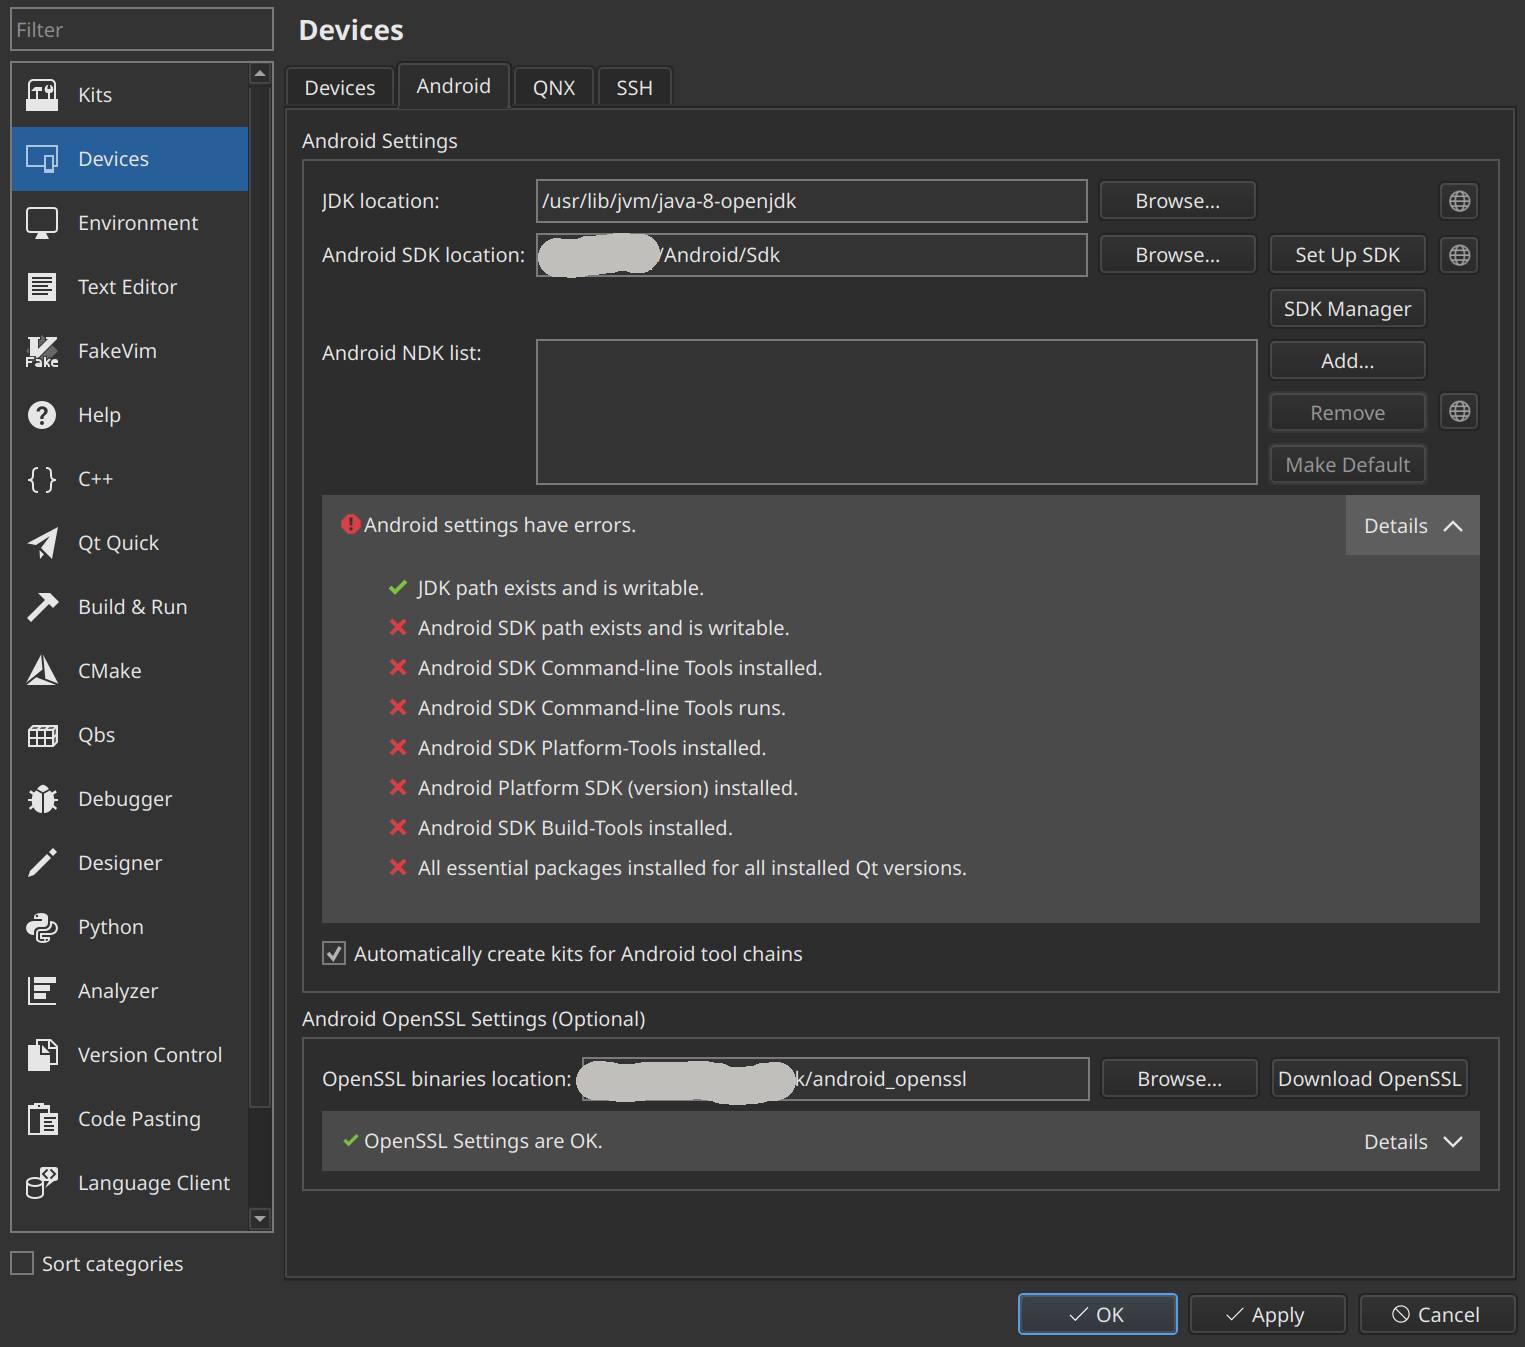Open the Environment monitor icon
Viewport: 1525px width, 1347px height.
pyautogui.click(x=42, y=223)
